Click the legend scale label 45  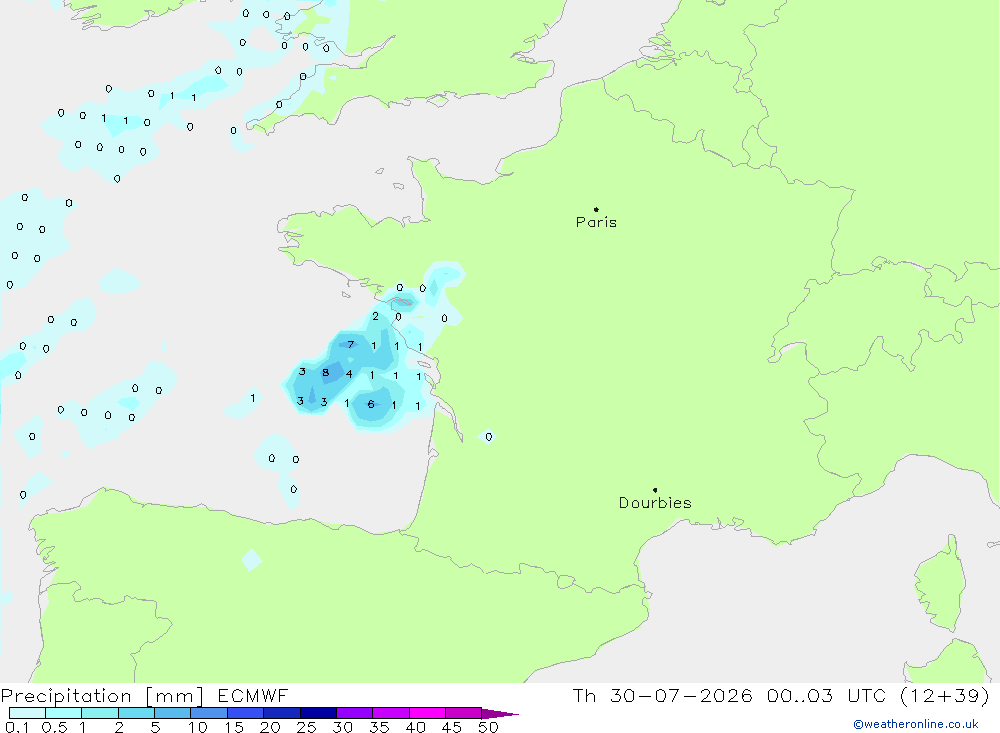tap(452, 727)
